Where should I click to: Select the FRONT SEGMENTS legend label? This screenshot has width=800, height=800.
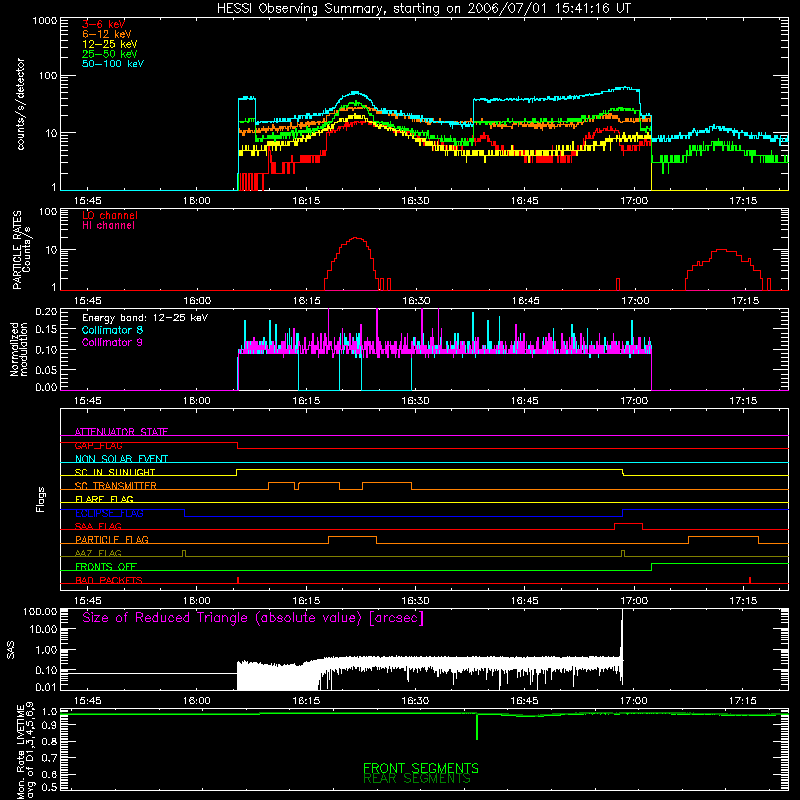[421, 768]
